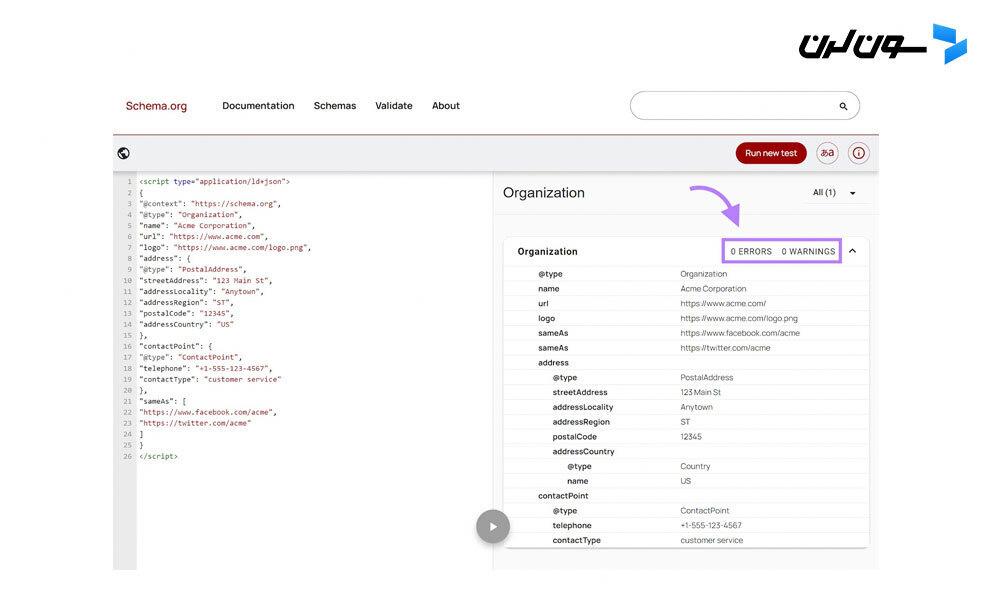Select the customer service value in results
The image size is (1000, 600).
[712, 540]
